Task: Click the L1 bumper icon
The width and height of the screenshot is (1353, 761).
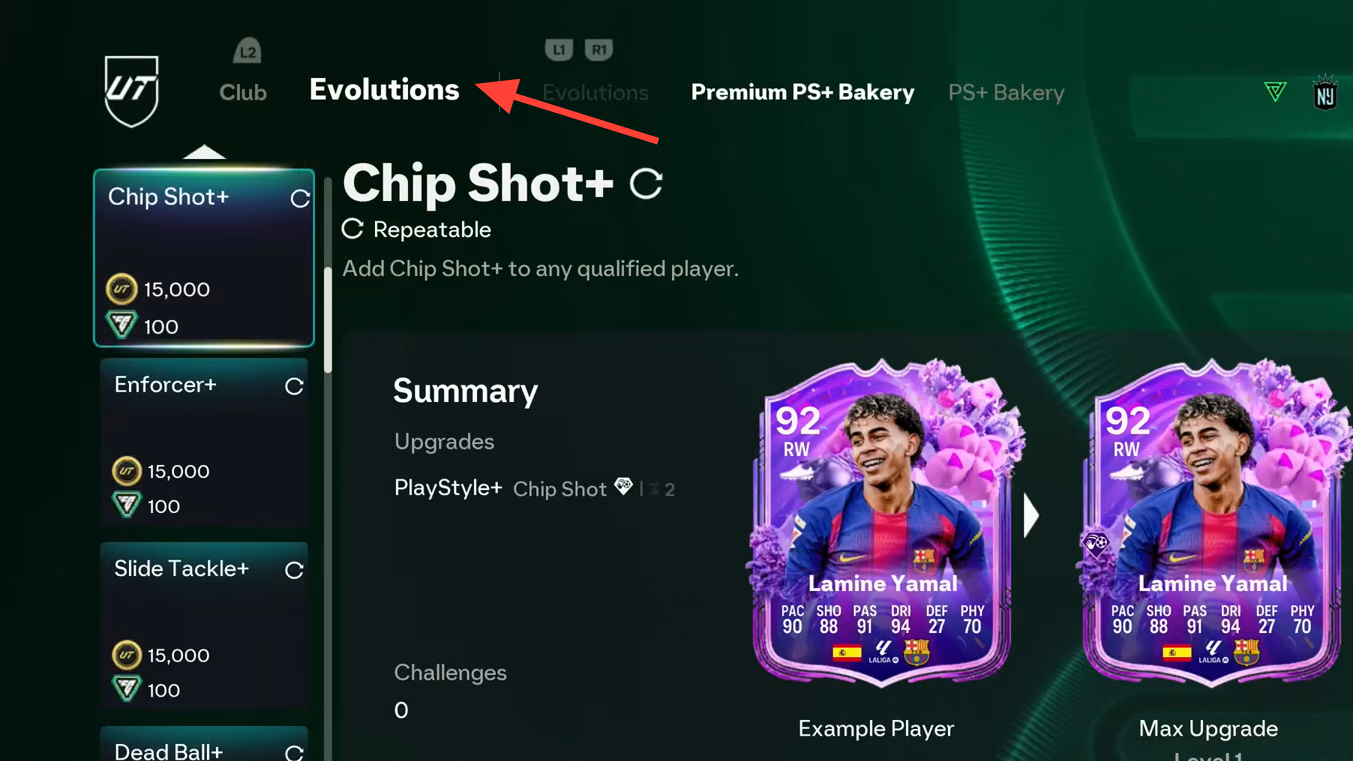Action: [x=559, y=49]
